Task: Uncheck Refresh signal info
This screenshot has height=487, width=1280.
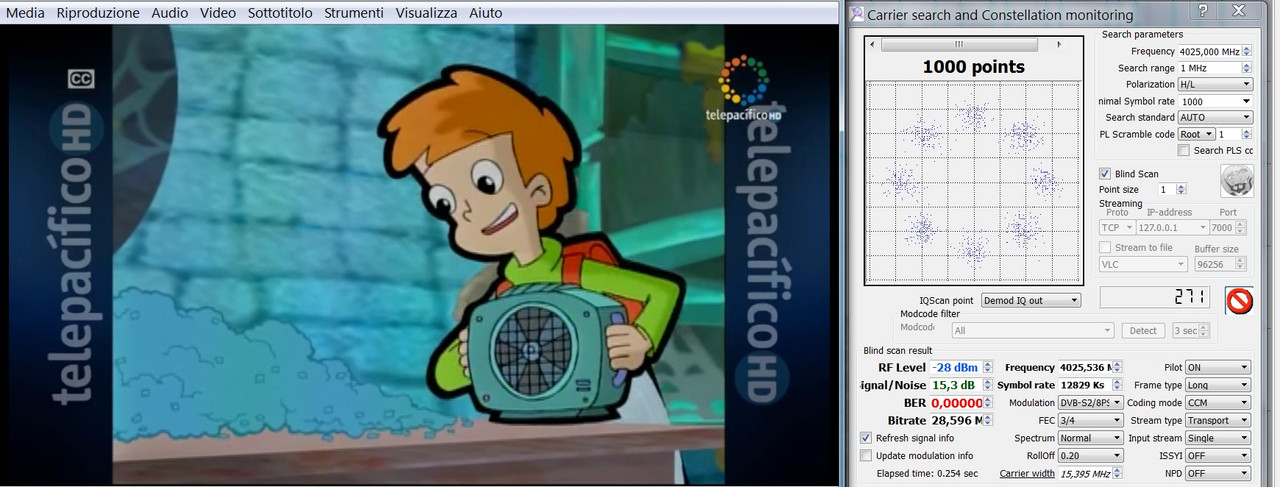Action: pyautogui.click(x=866, y=438)
